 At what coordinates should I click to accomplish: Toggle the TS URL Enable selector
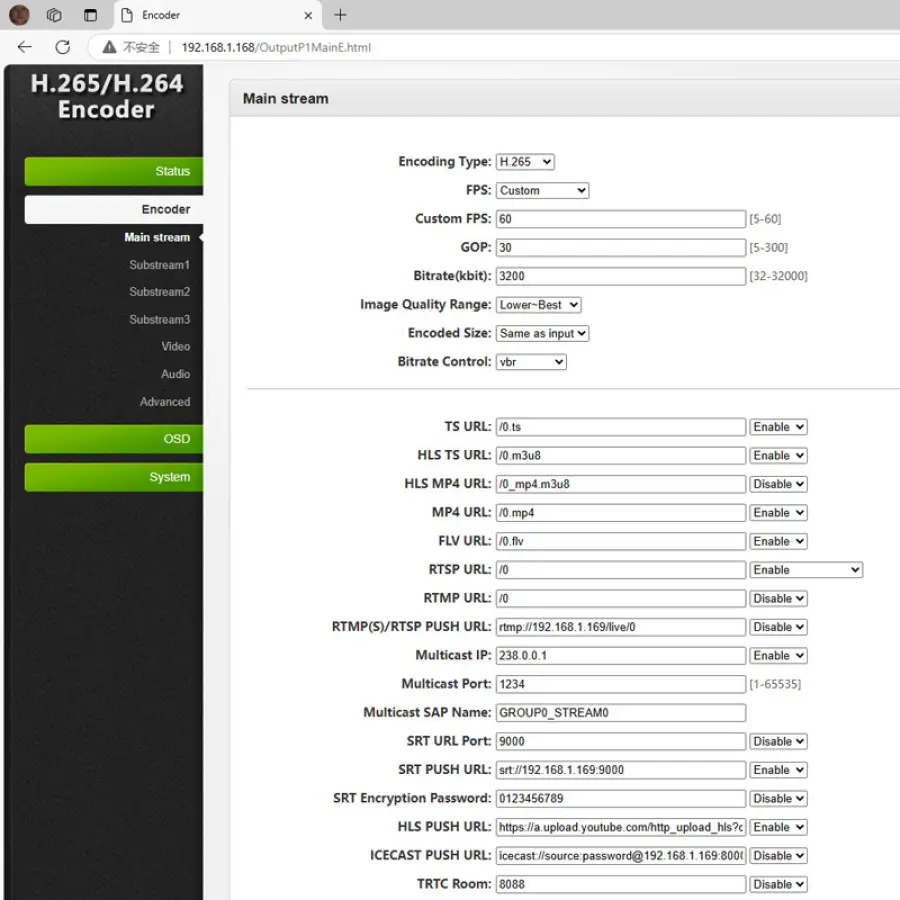[x=778, y=427]
